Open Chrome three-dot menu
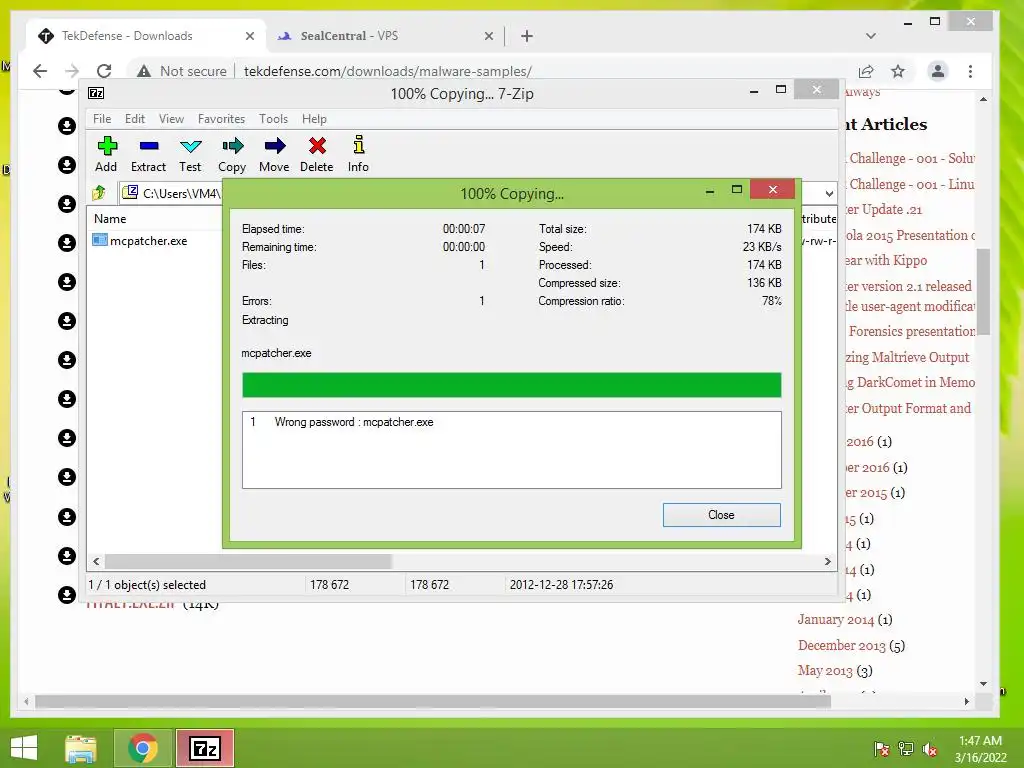 pyautogui.click(x=970, y=71)
